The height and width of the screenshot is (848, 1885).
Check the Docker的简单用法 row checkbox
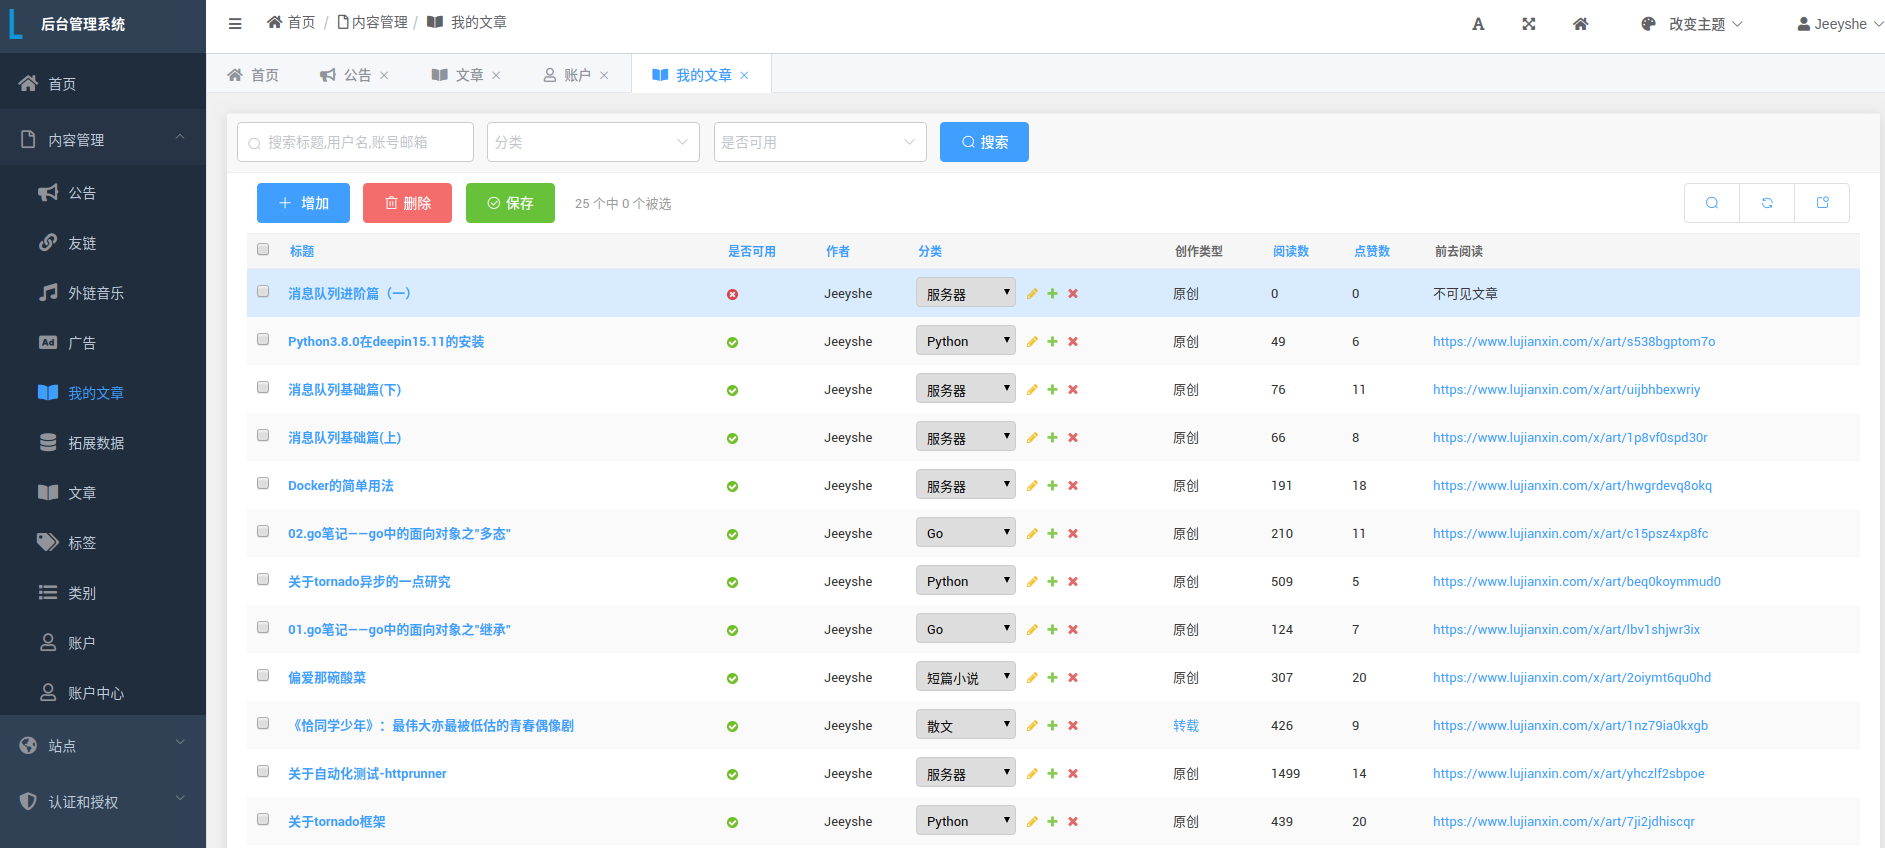pos(263,483)
